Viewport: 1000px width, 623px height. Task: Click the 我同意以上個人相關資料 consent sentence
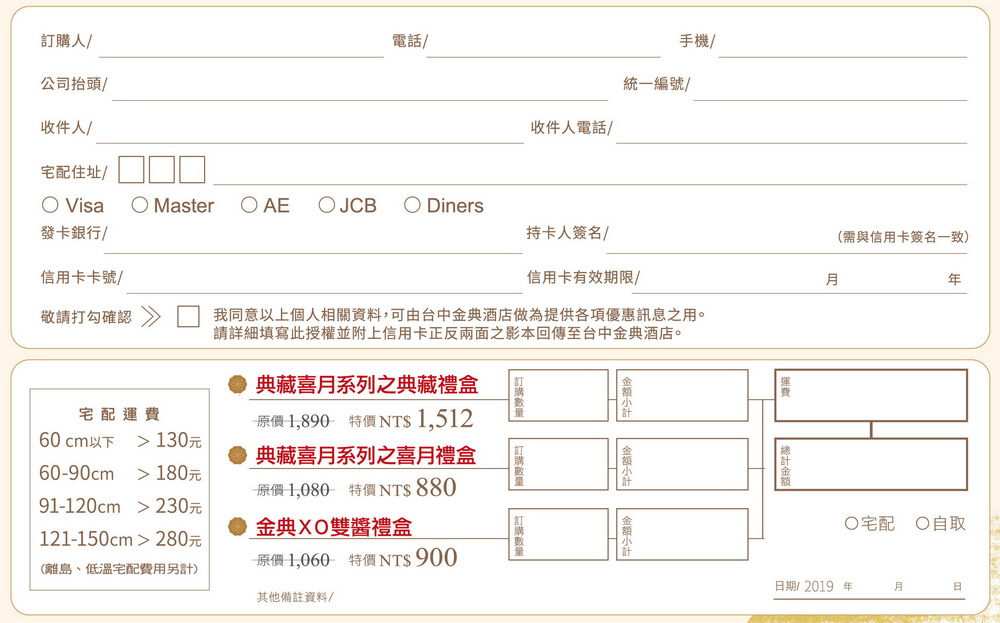coord(460,315)
